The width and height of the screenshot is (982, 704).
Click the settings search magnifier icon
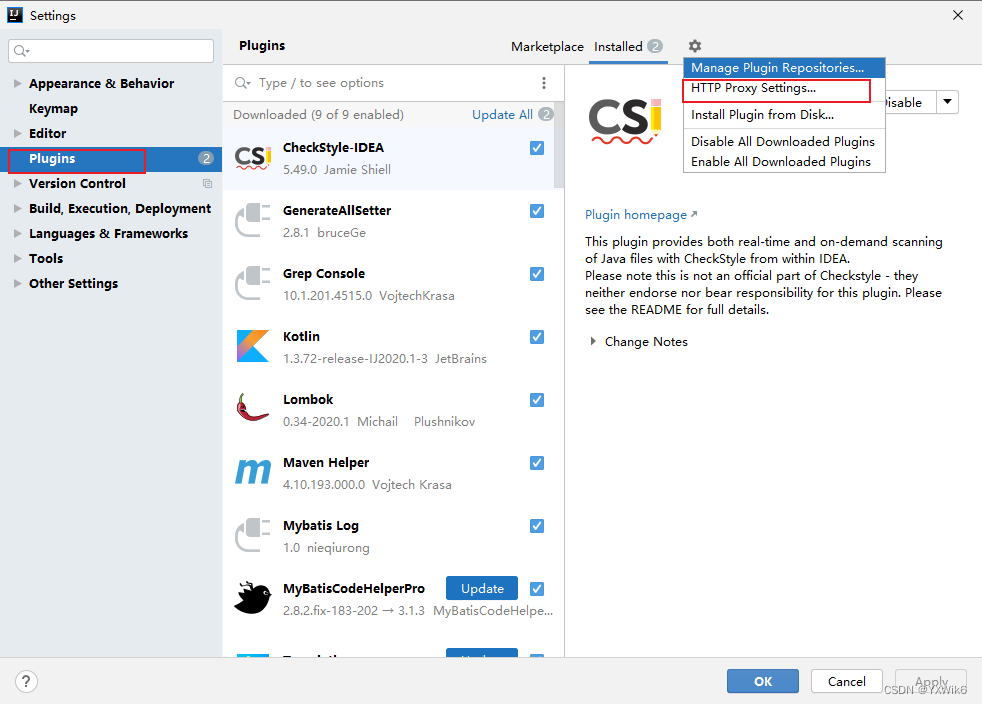click(x=21, y=51)
